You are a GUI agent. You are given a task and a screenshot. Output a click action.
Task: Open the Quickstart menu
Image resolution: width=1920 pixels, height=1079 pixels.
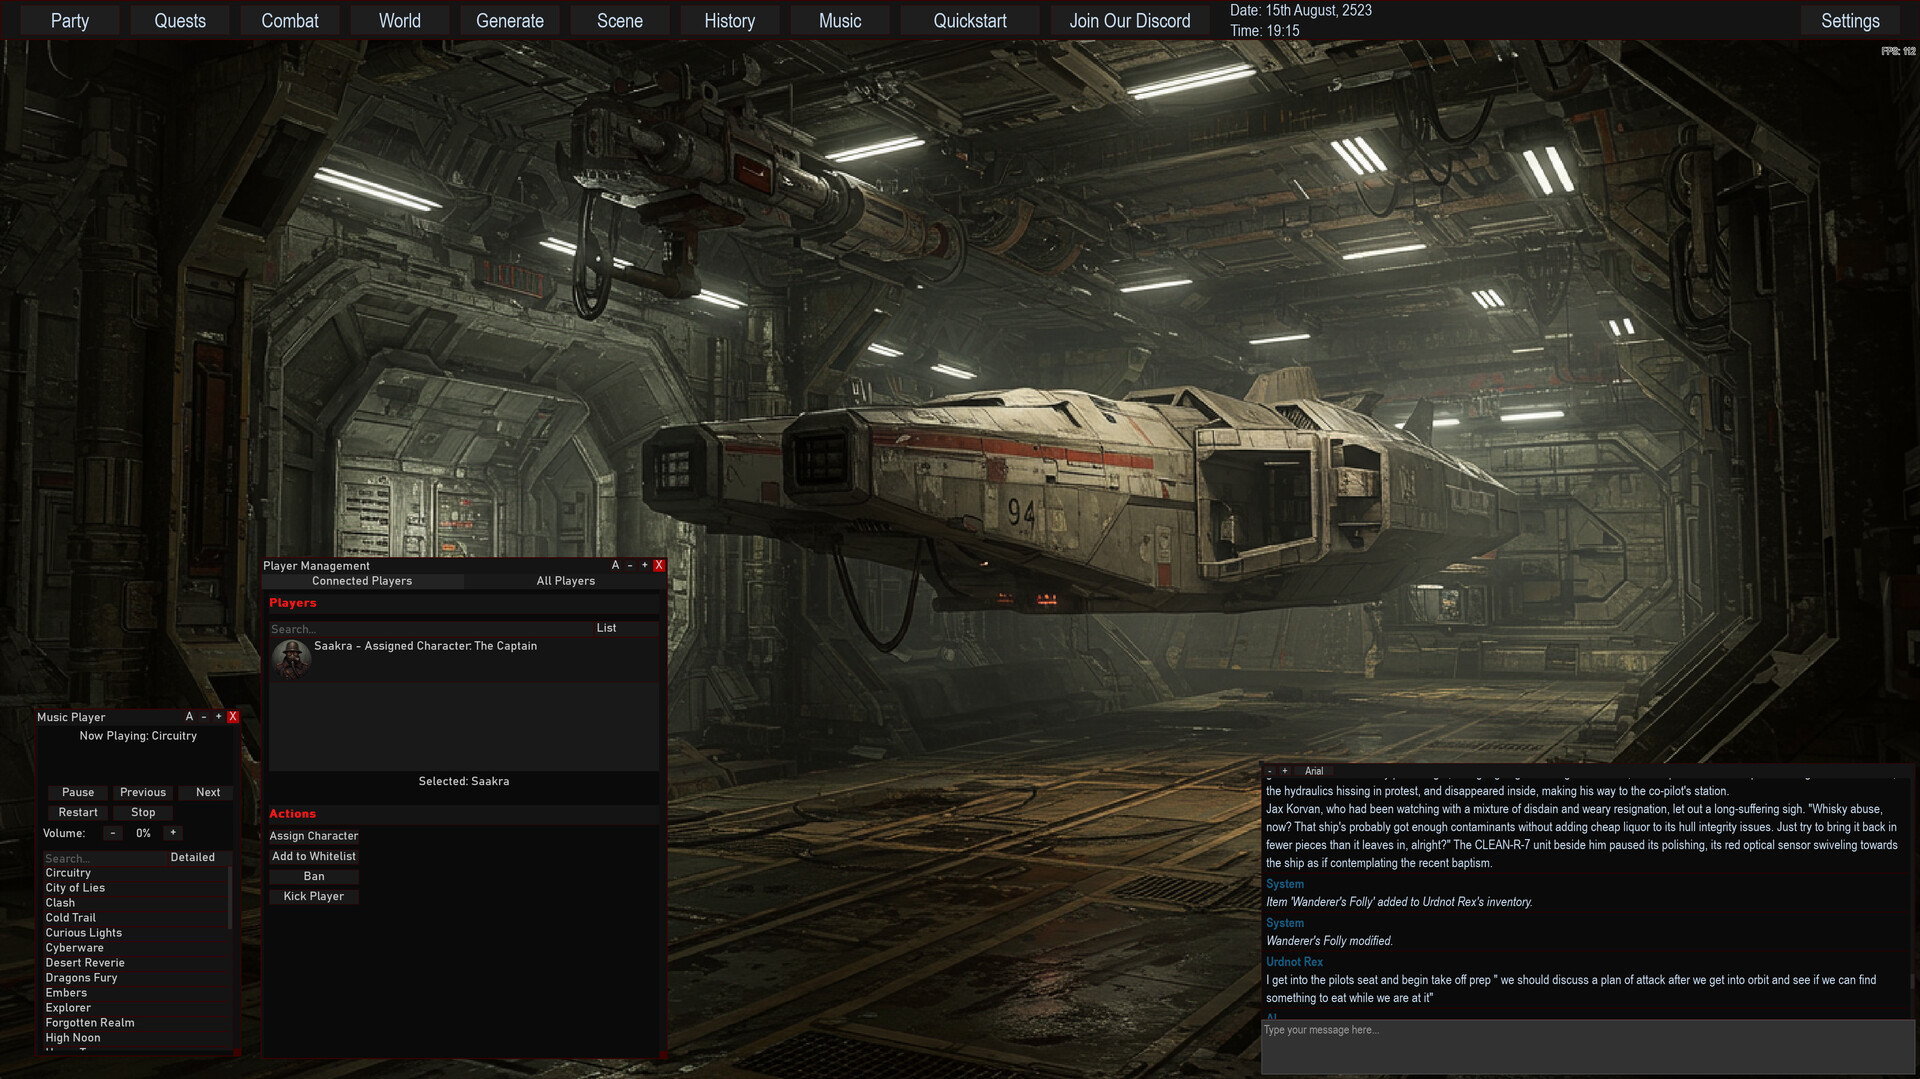coord(969,20)
